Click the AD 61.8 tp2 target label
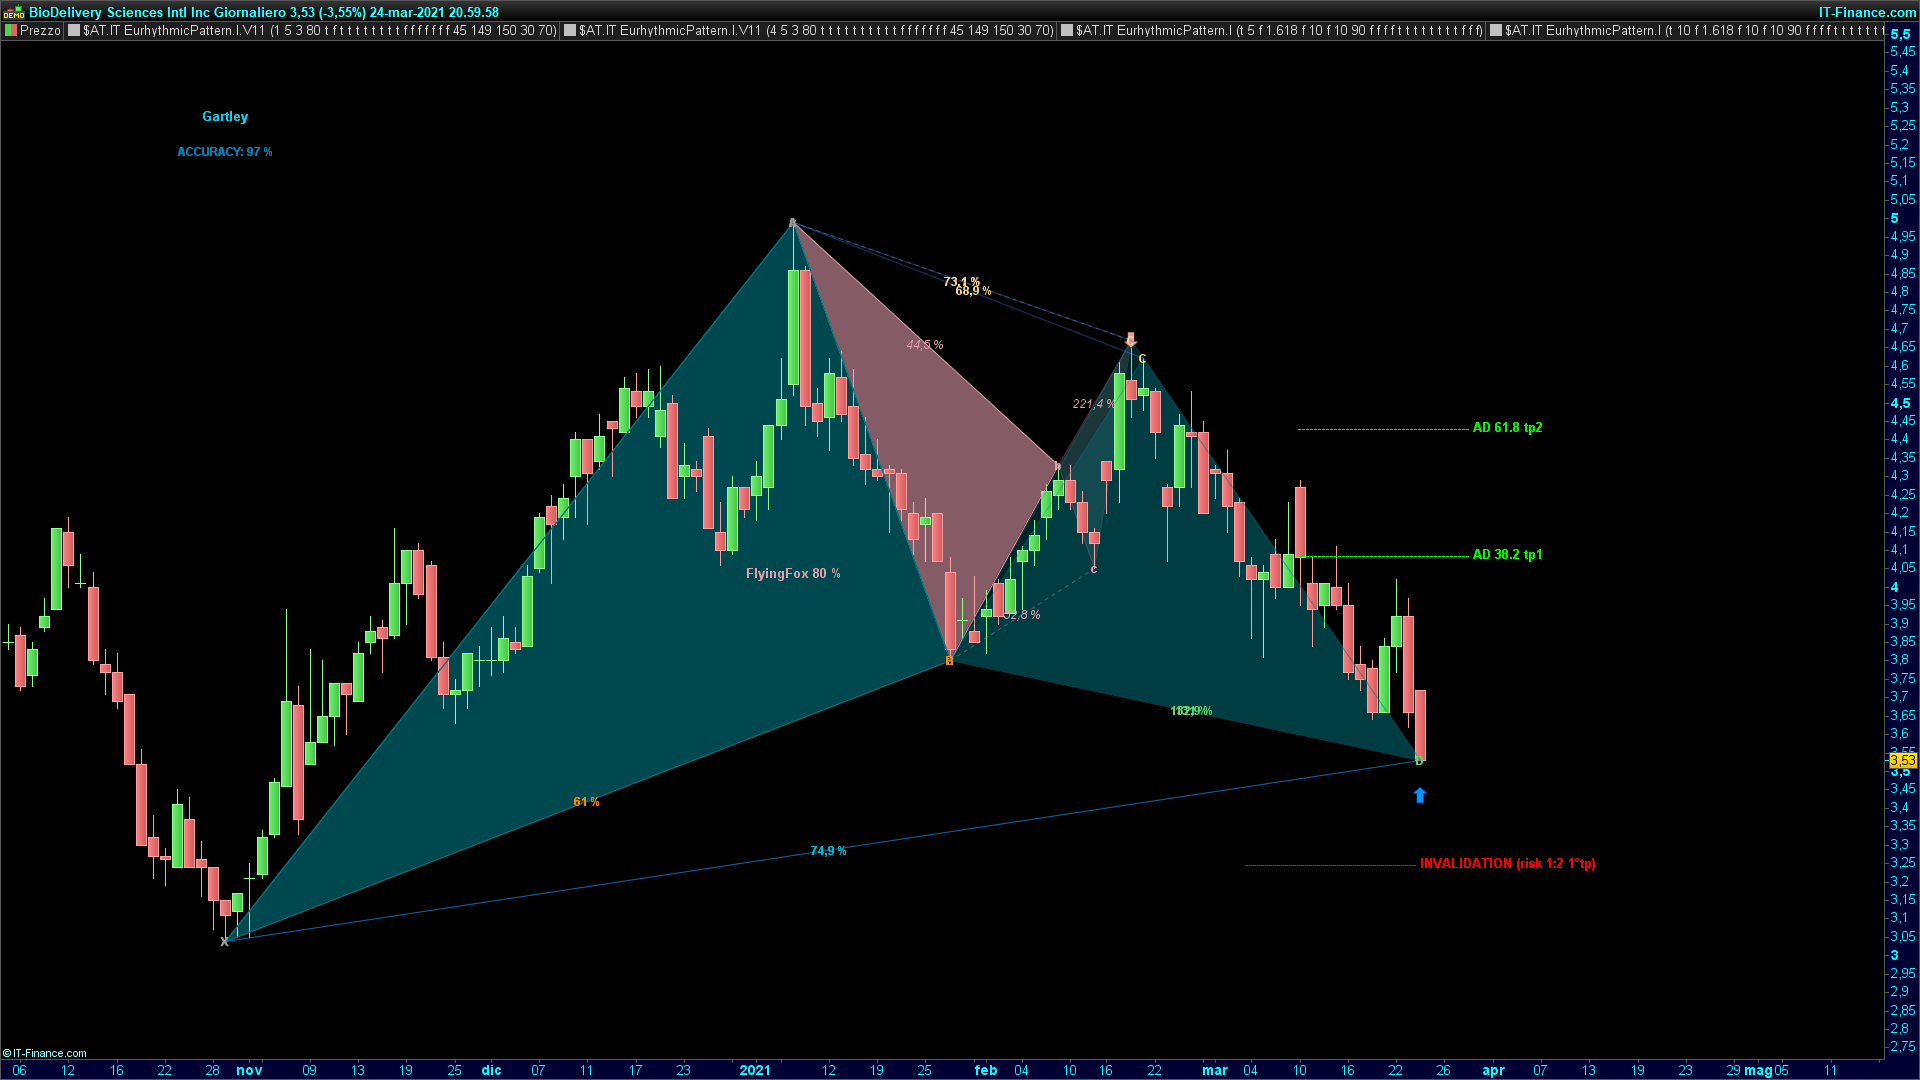Screen dimensions: 1920x1080 pyautogui.click(x=1507, y=428)
